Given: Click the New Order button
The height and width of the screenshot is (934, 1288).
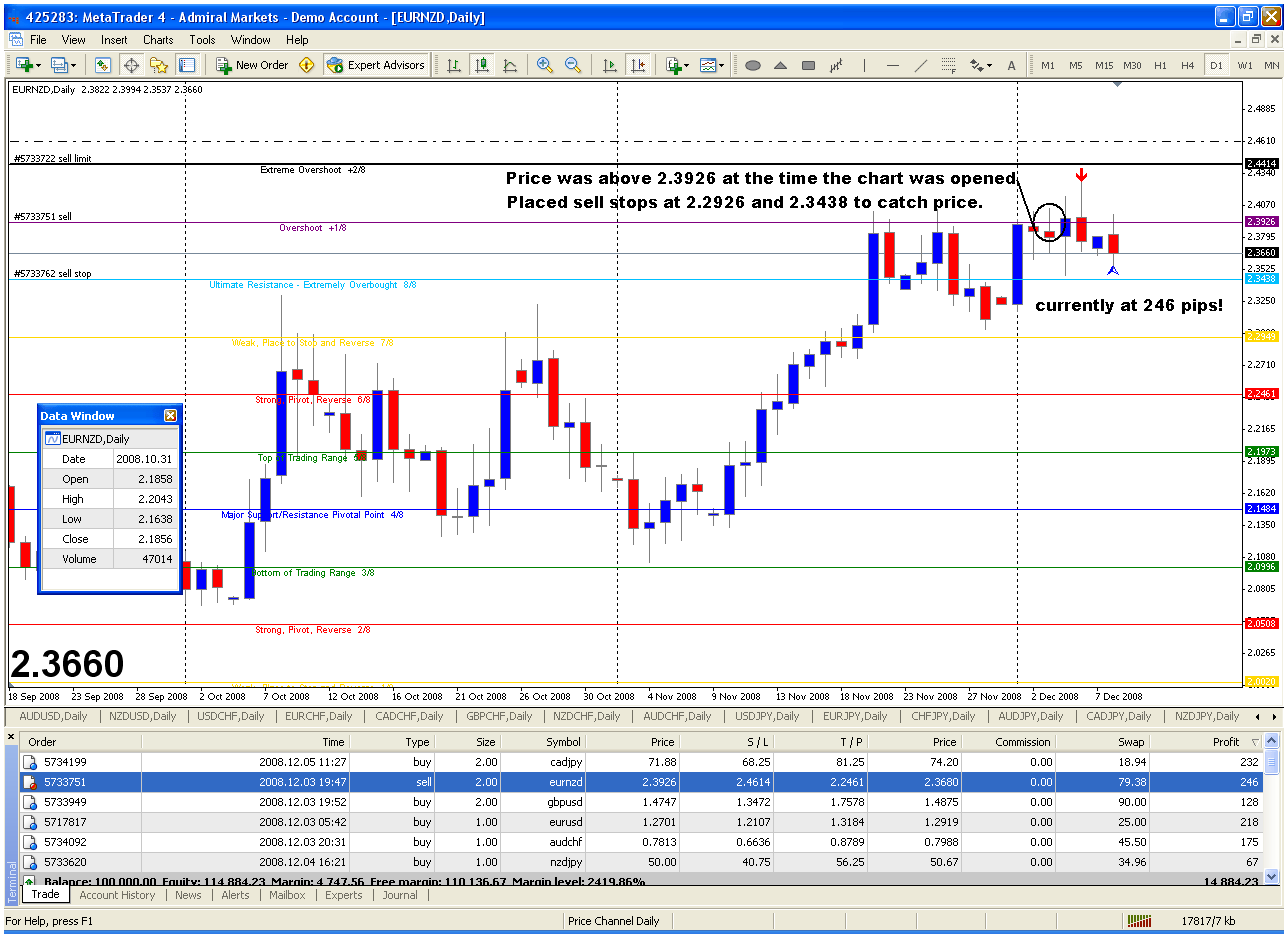Looking at the screenshot, I should [x=252, y=65].
